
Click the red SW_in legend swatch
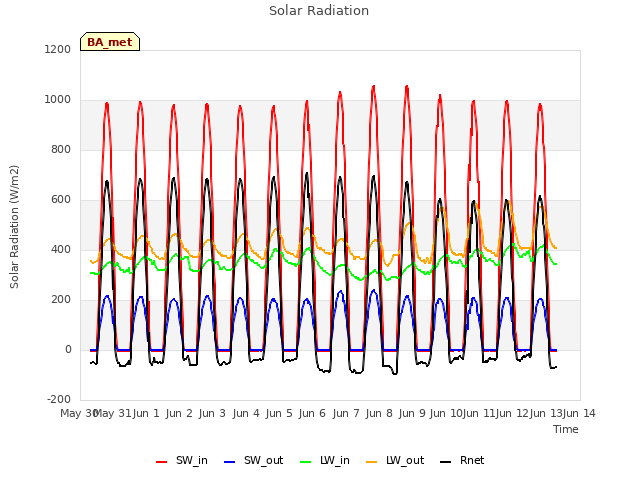click(161, 462)
